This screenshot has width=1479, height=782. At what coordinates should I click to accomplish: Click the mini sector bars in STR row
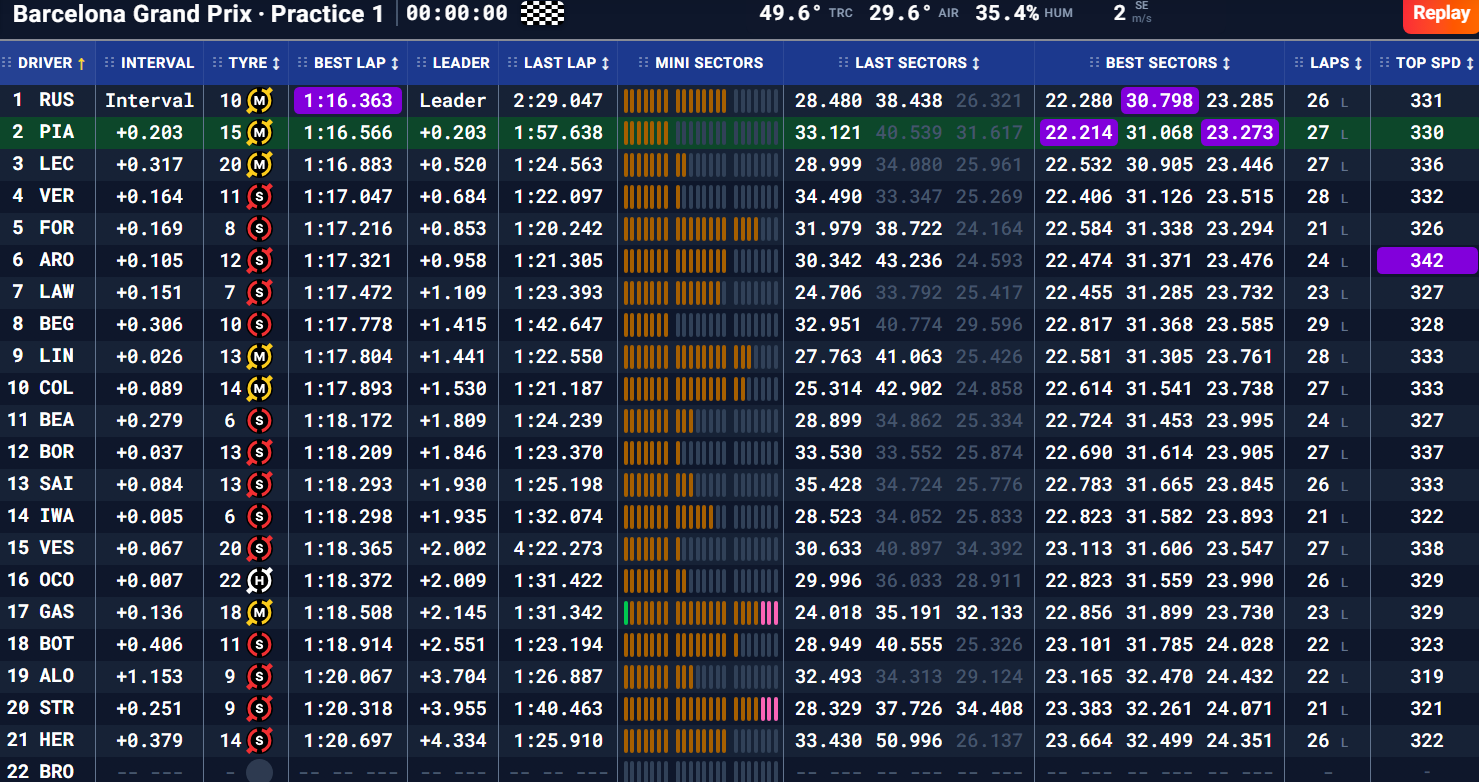701,708
